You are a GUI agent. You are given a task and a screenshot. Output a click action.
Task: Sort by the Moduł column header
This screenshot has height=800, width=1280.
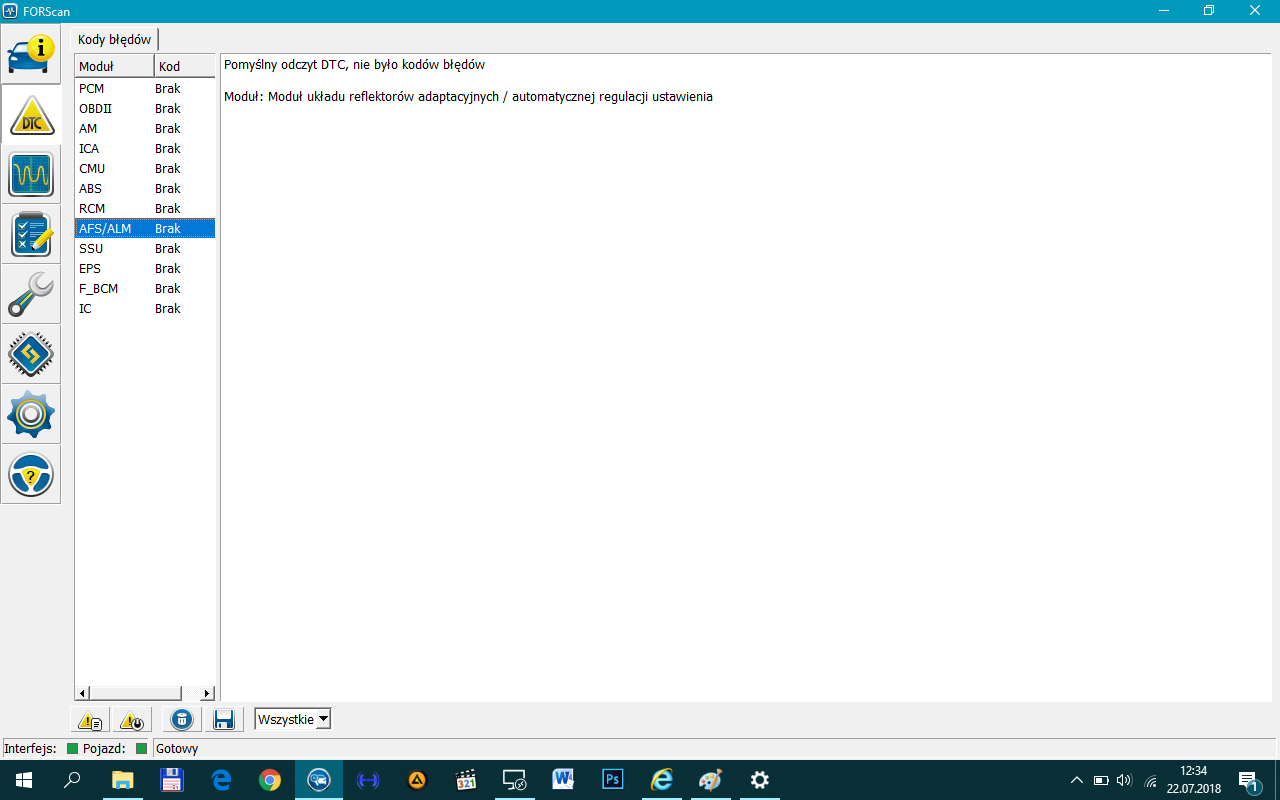[x=114, y=67]
